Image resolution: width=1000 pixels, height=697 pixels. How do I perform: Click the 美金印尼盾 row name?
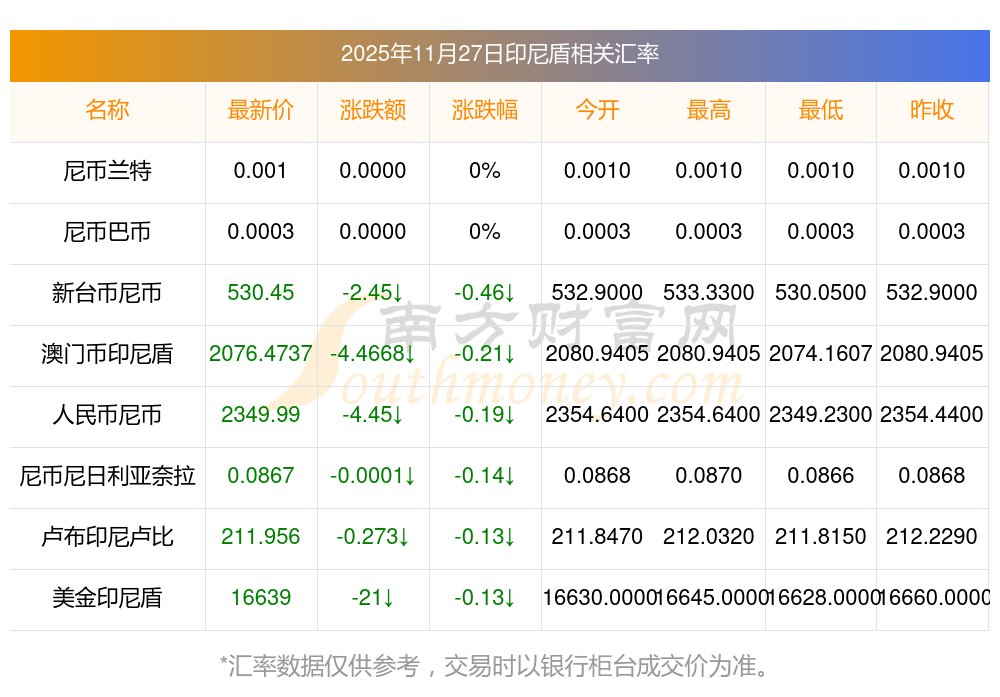tap(107, 598)
